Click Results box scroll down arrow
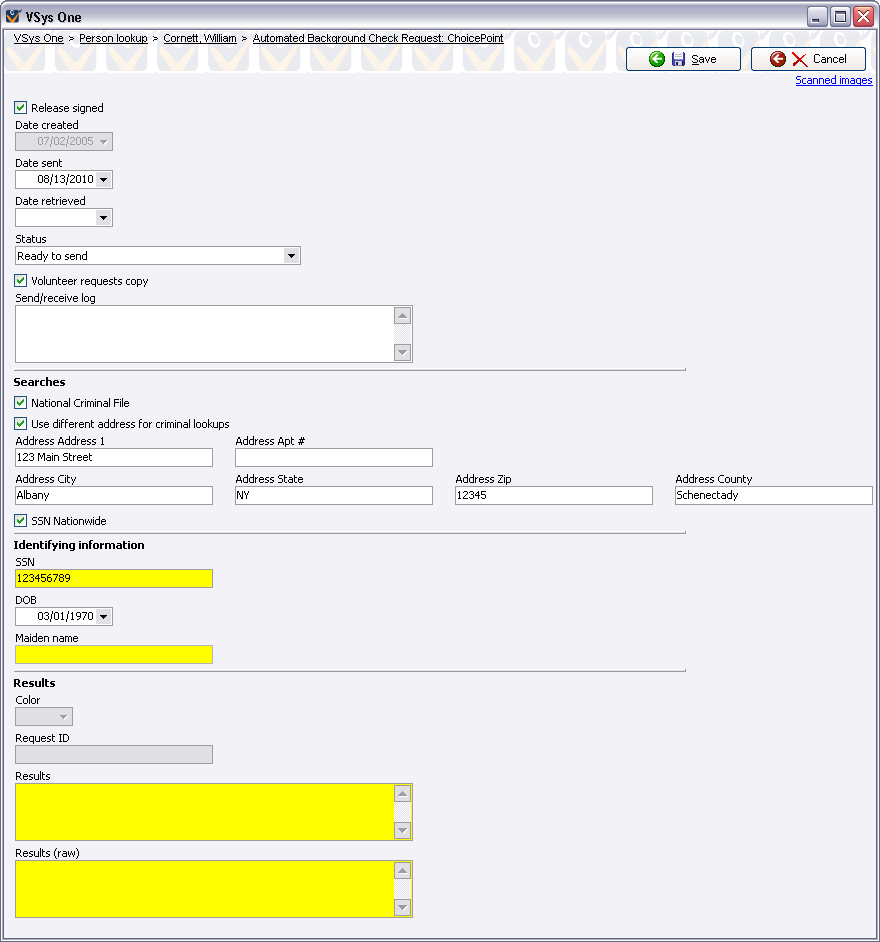 coord(402,831)
